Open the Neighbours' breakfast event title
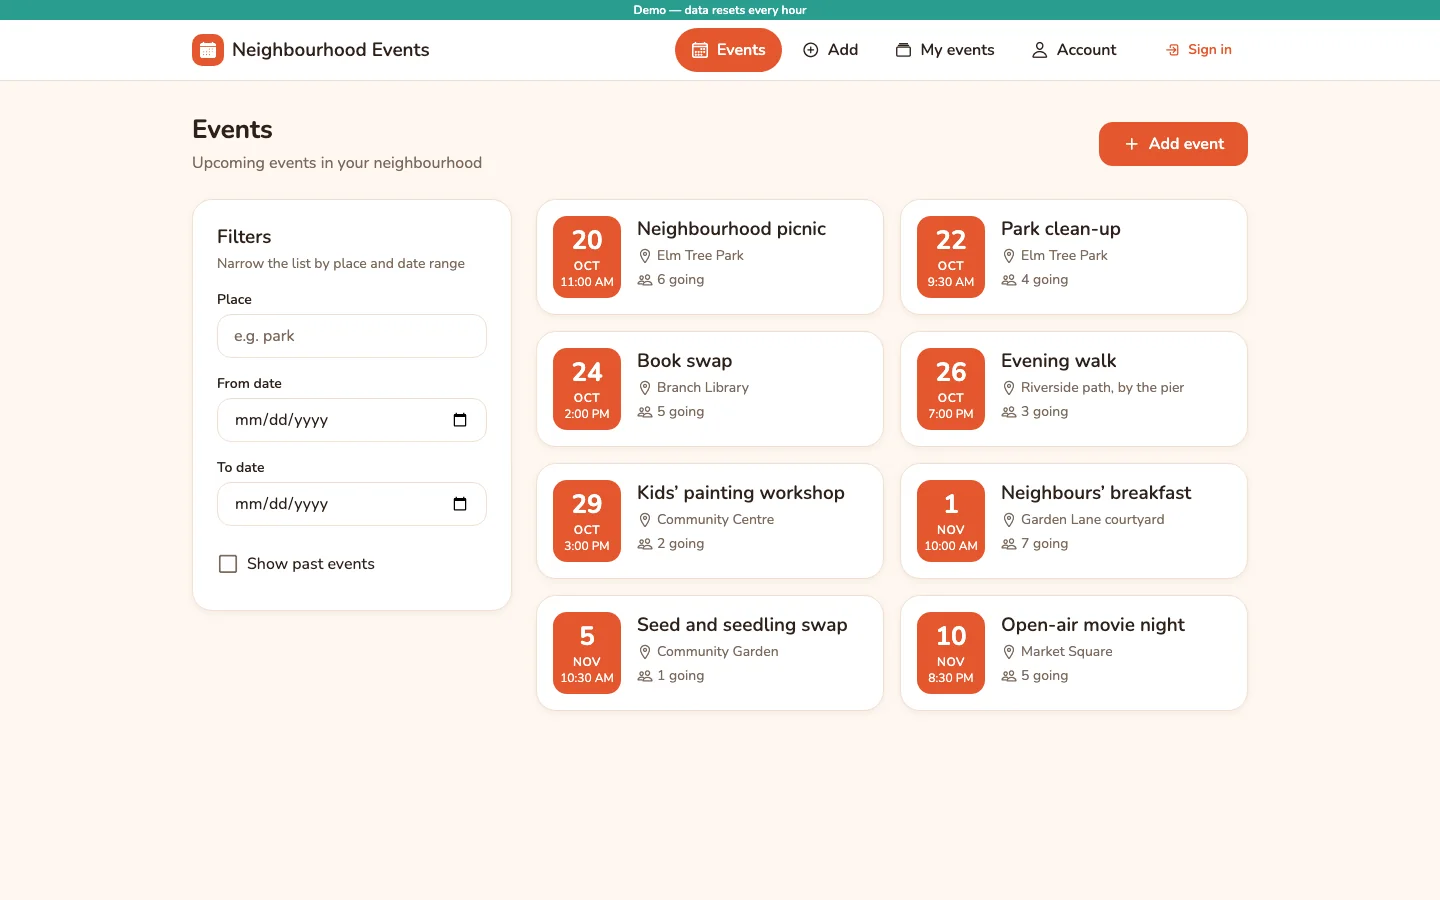This screenshot has width=1440, height=900. coord(1096,493)
